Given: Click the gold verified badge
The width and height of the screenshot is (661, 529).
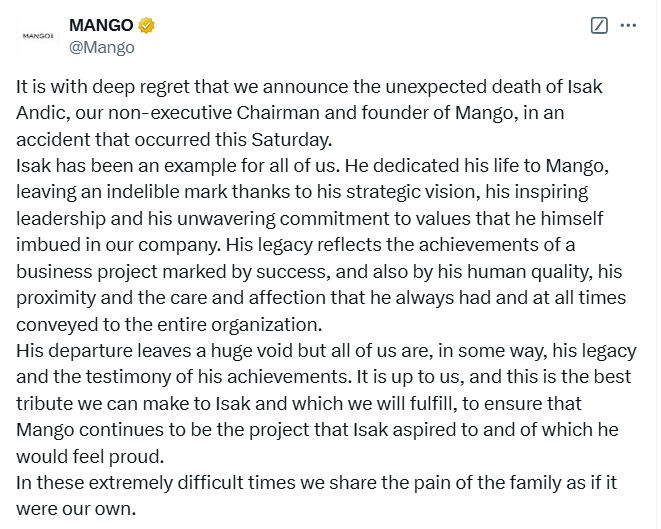Looking at the screenshot, I should tap(148, 26).
